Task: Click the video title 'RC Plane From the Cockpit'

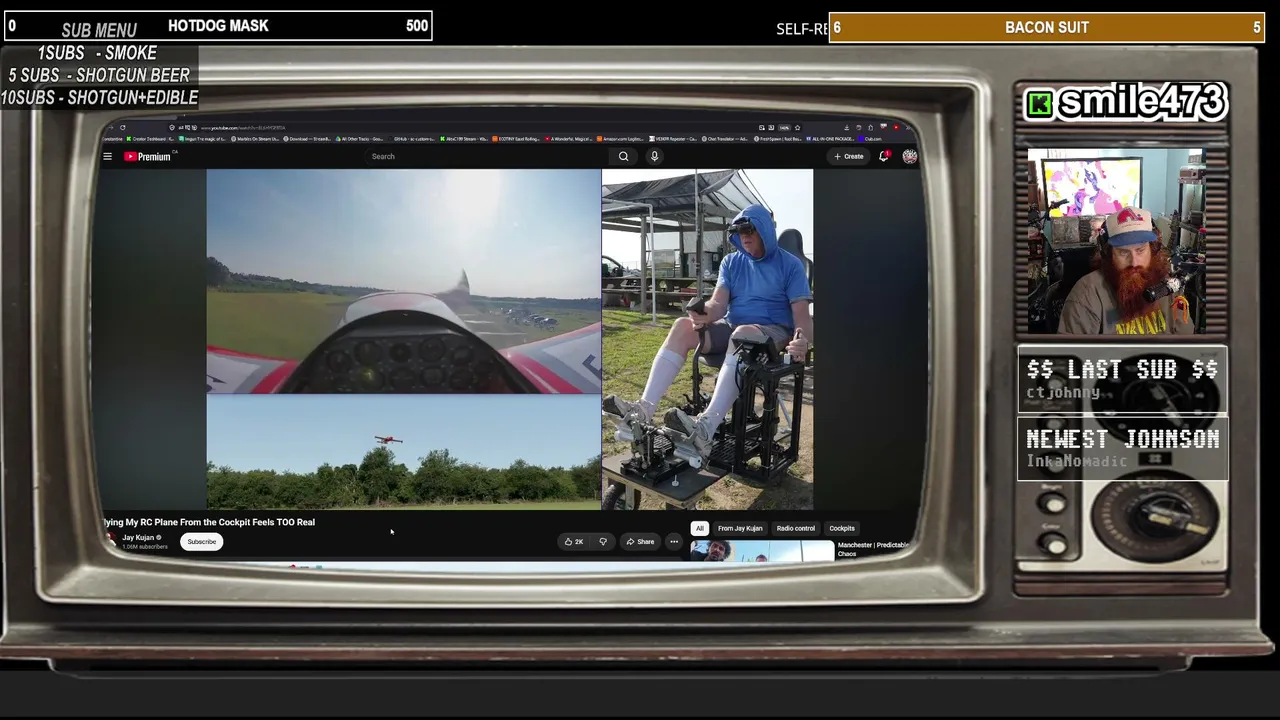Action: tap(209, 522)
